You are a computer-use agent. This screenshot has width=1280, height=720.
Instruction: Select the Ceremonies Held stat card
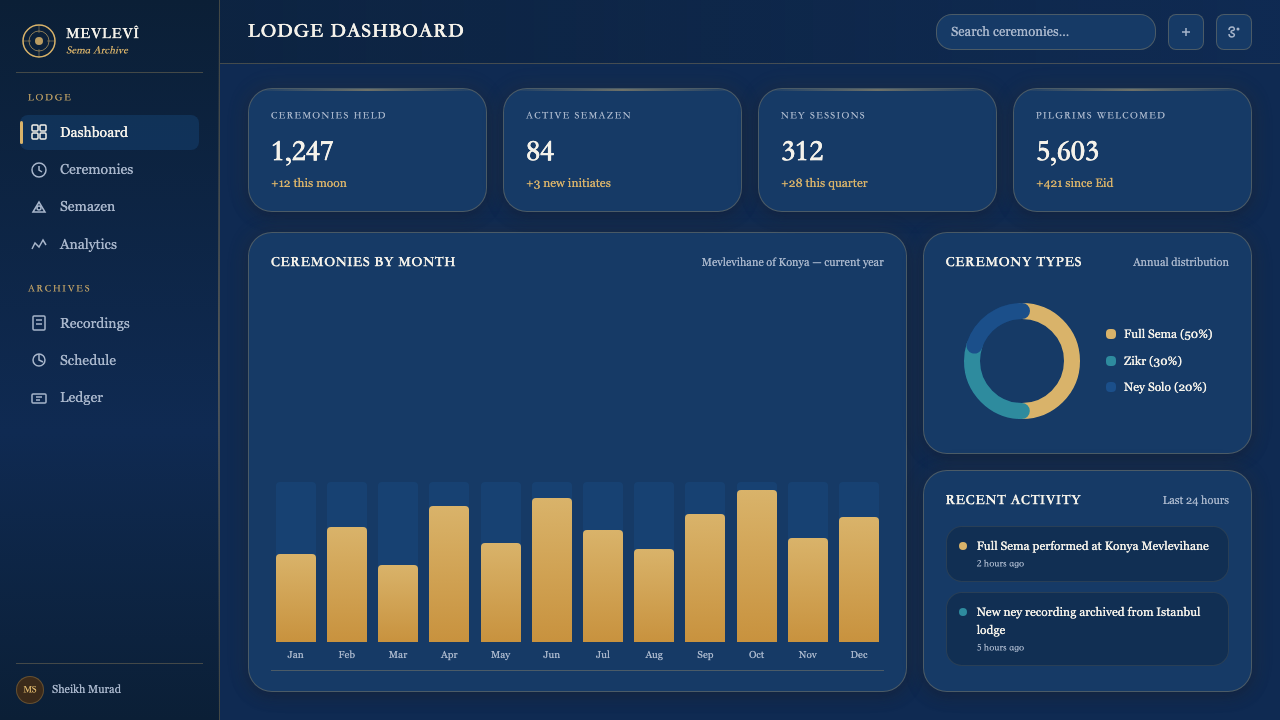click(367, 150)
